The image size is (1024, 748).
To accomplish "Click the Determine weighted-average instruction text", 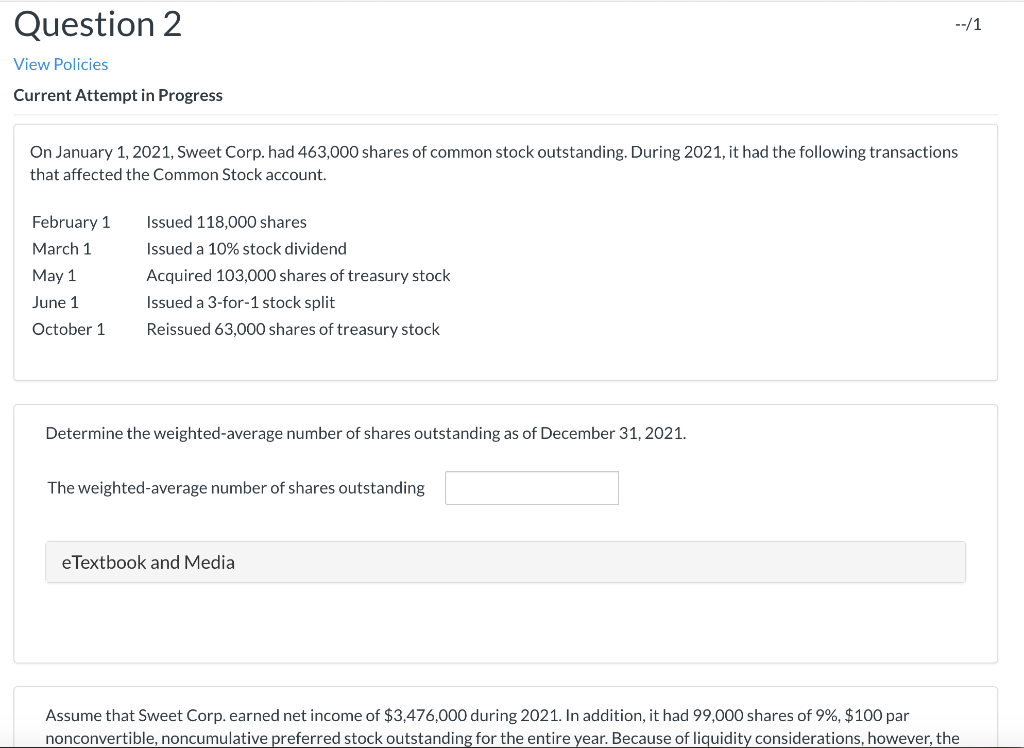I will (365, 433).
